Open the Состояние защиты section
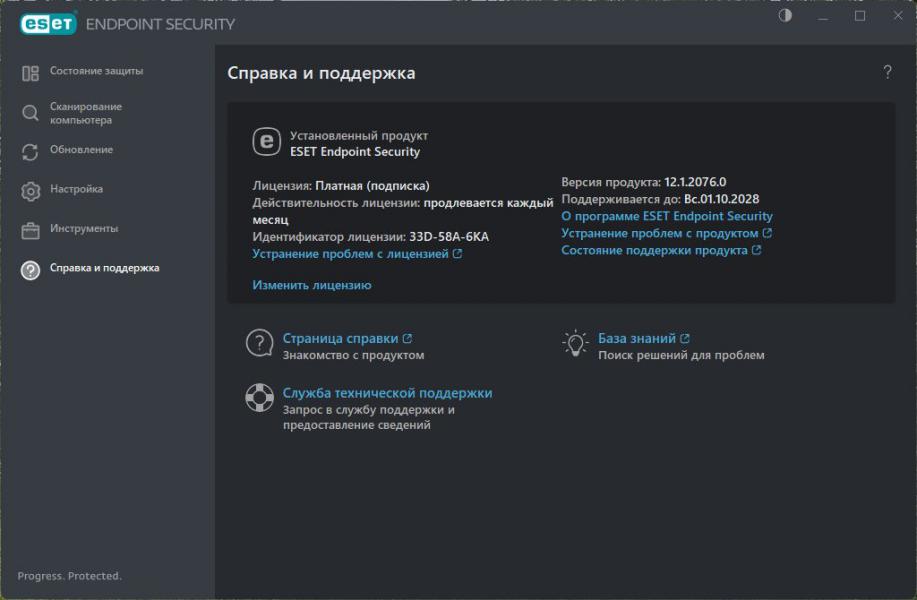This screenshot has height=600, width=917. click(x=96, y=71)
